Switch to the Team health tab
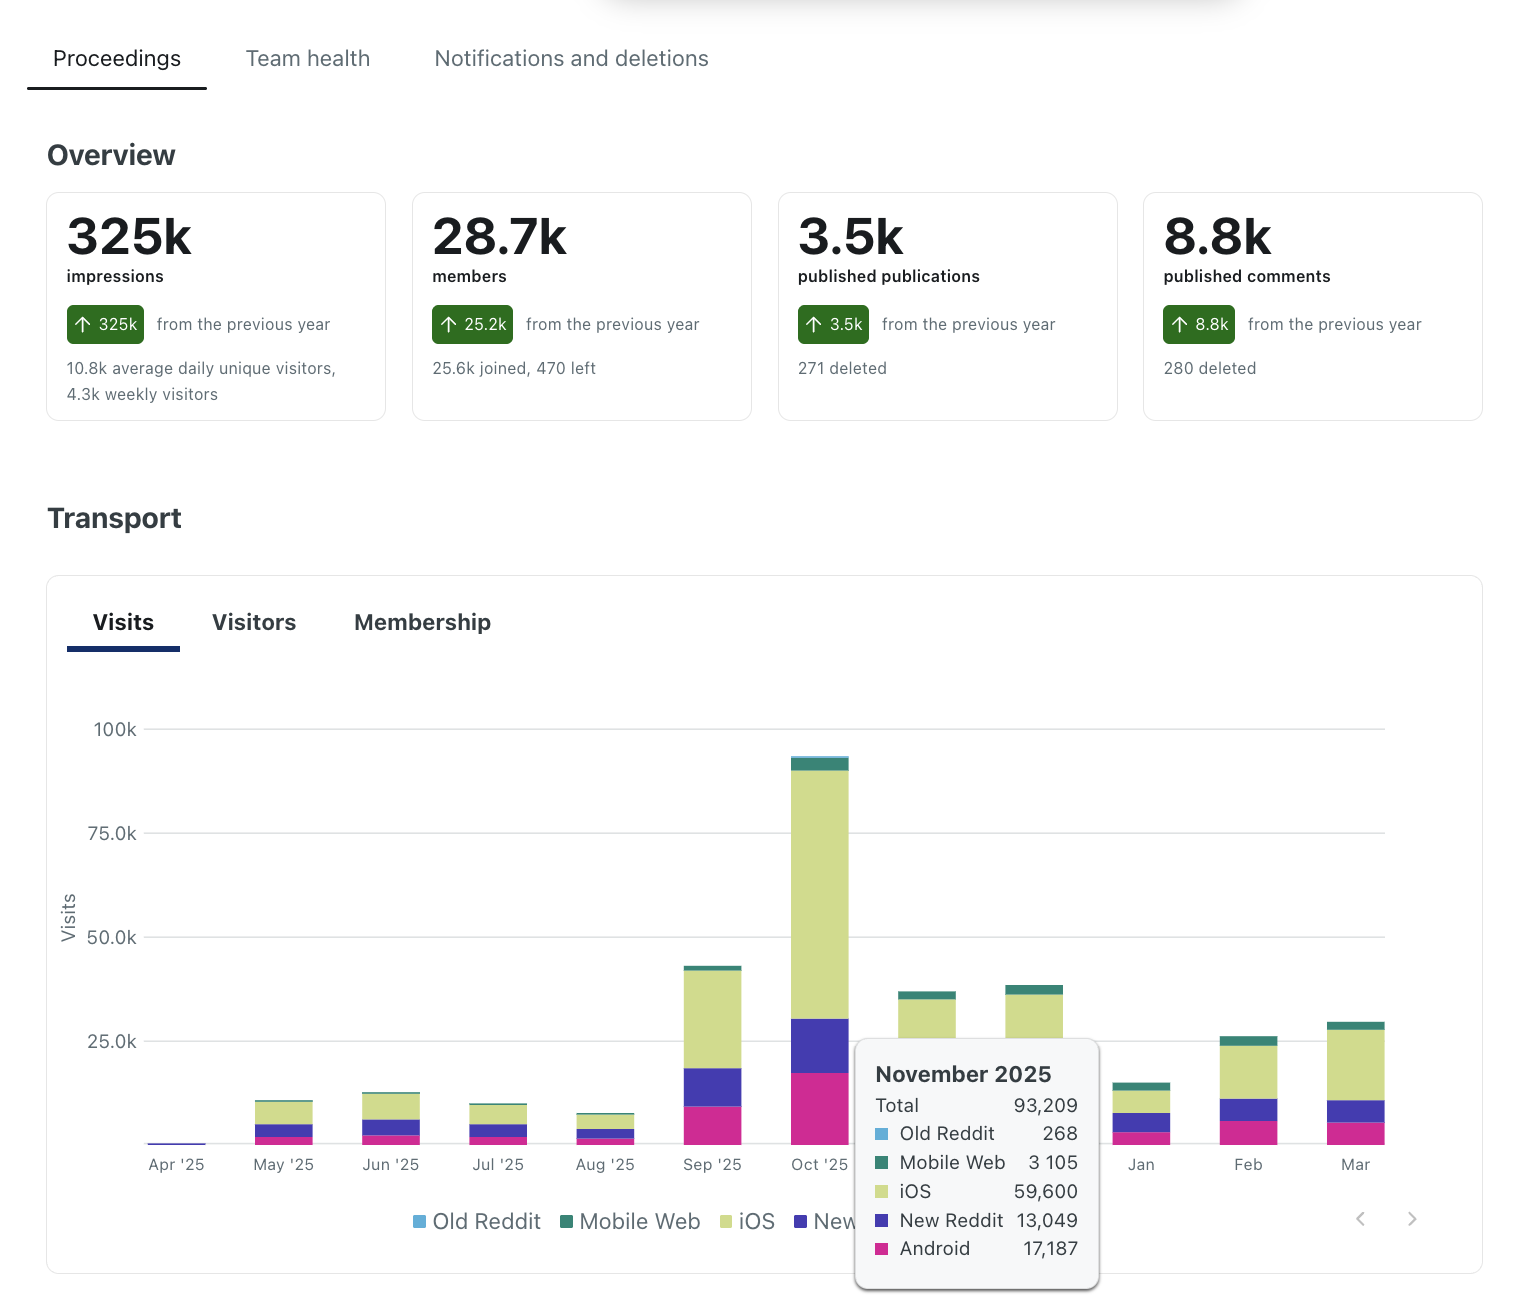Image resolution: width=1526 pixels, height=1314 pixels. 307,59
